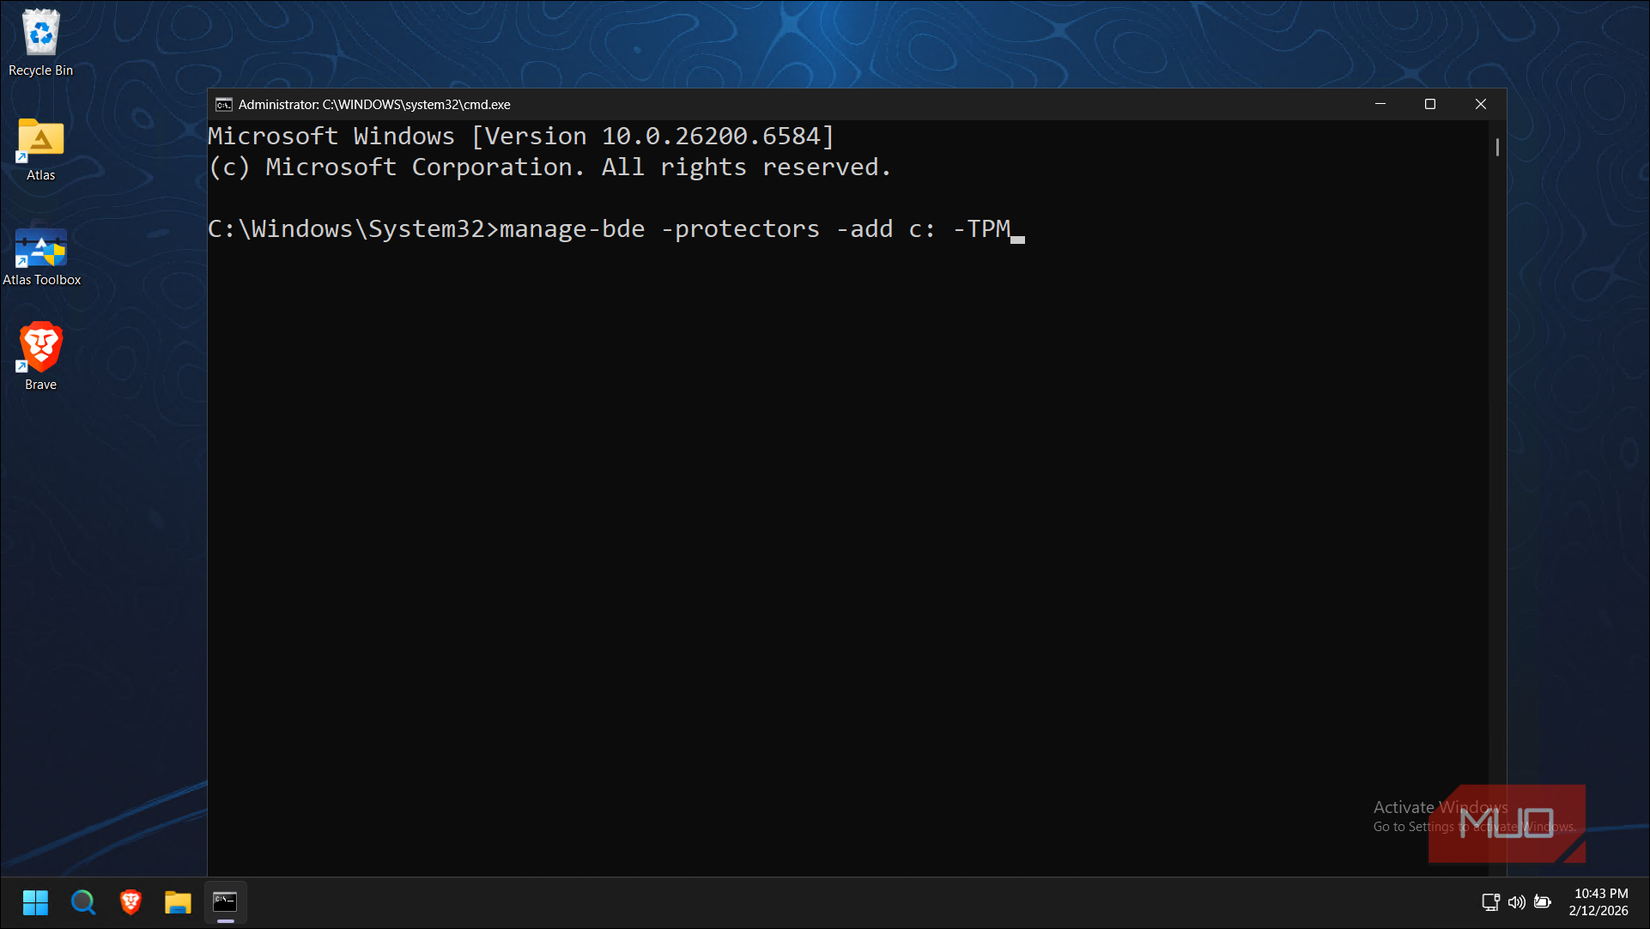This screenshot has width=1650, height=929.
Task: Open network status in system tray
Action: [1490, 902]
